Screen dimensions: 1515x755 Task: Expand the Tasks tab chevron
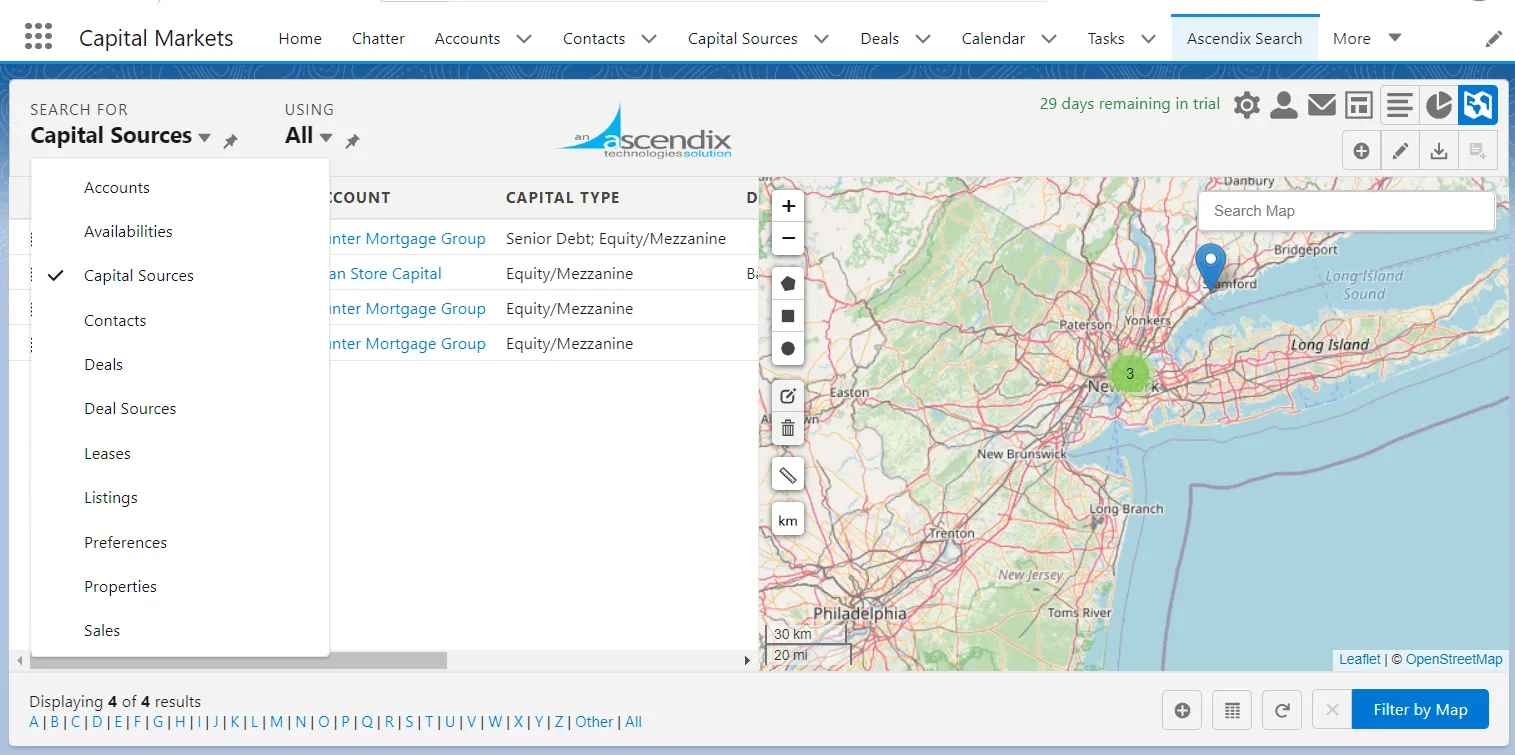(1149, 39)
